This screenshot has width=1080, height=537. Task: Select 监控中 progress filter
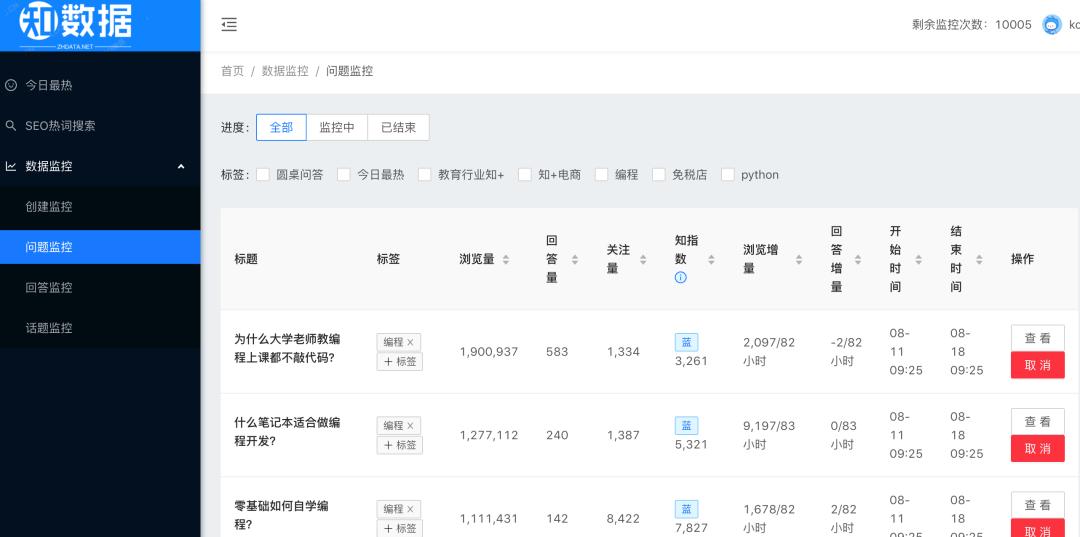coord(337,127)
